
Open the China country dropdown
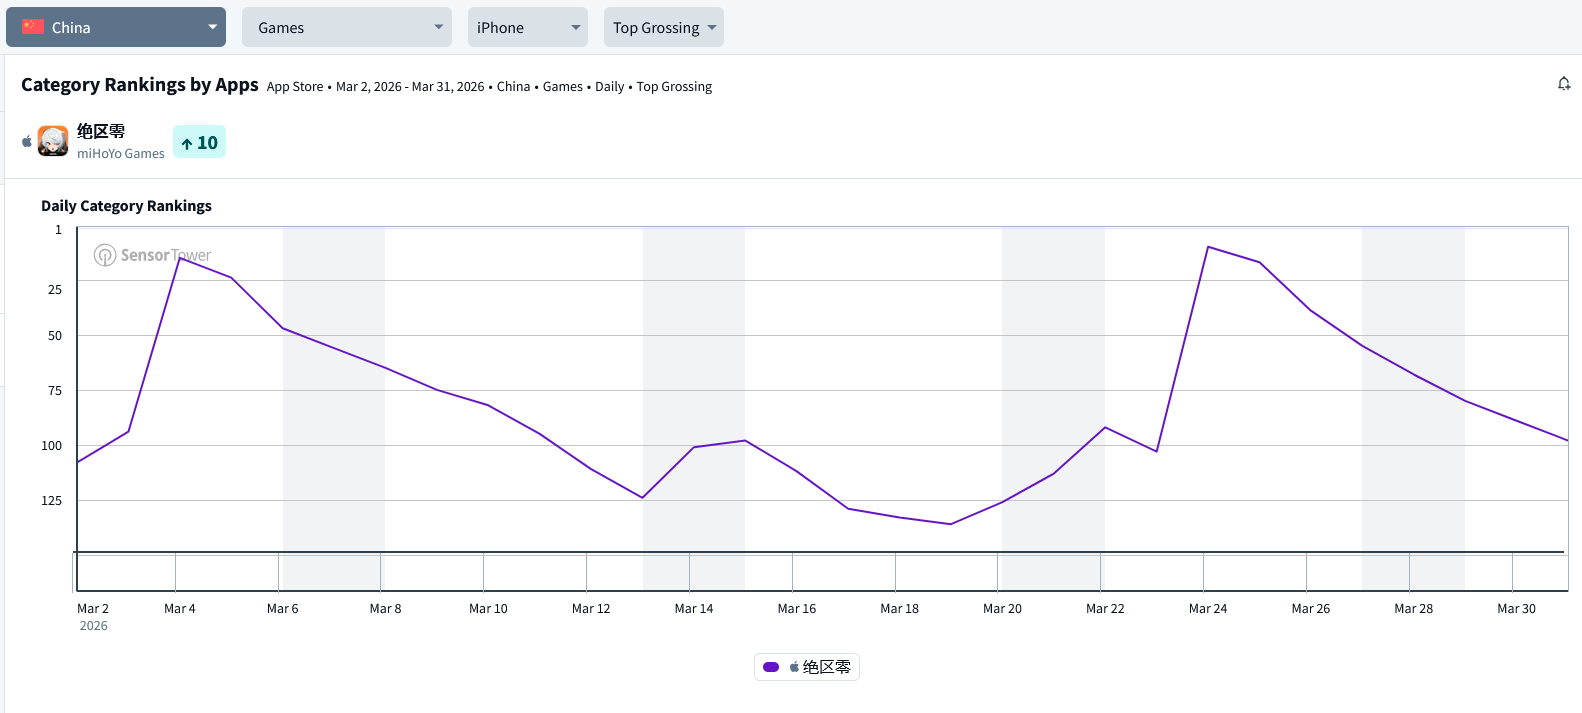(116, 27)
